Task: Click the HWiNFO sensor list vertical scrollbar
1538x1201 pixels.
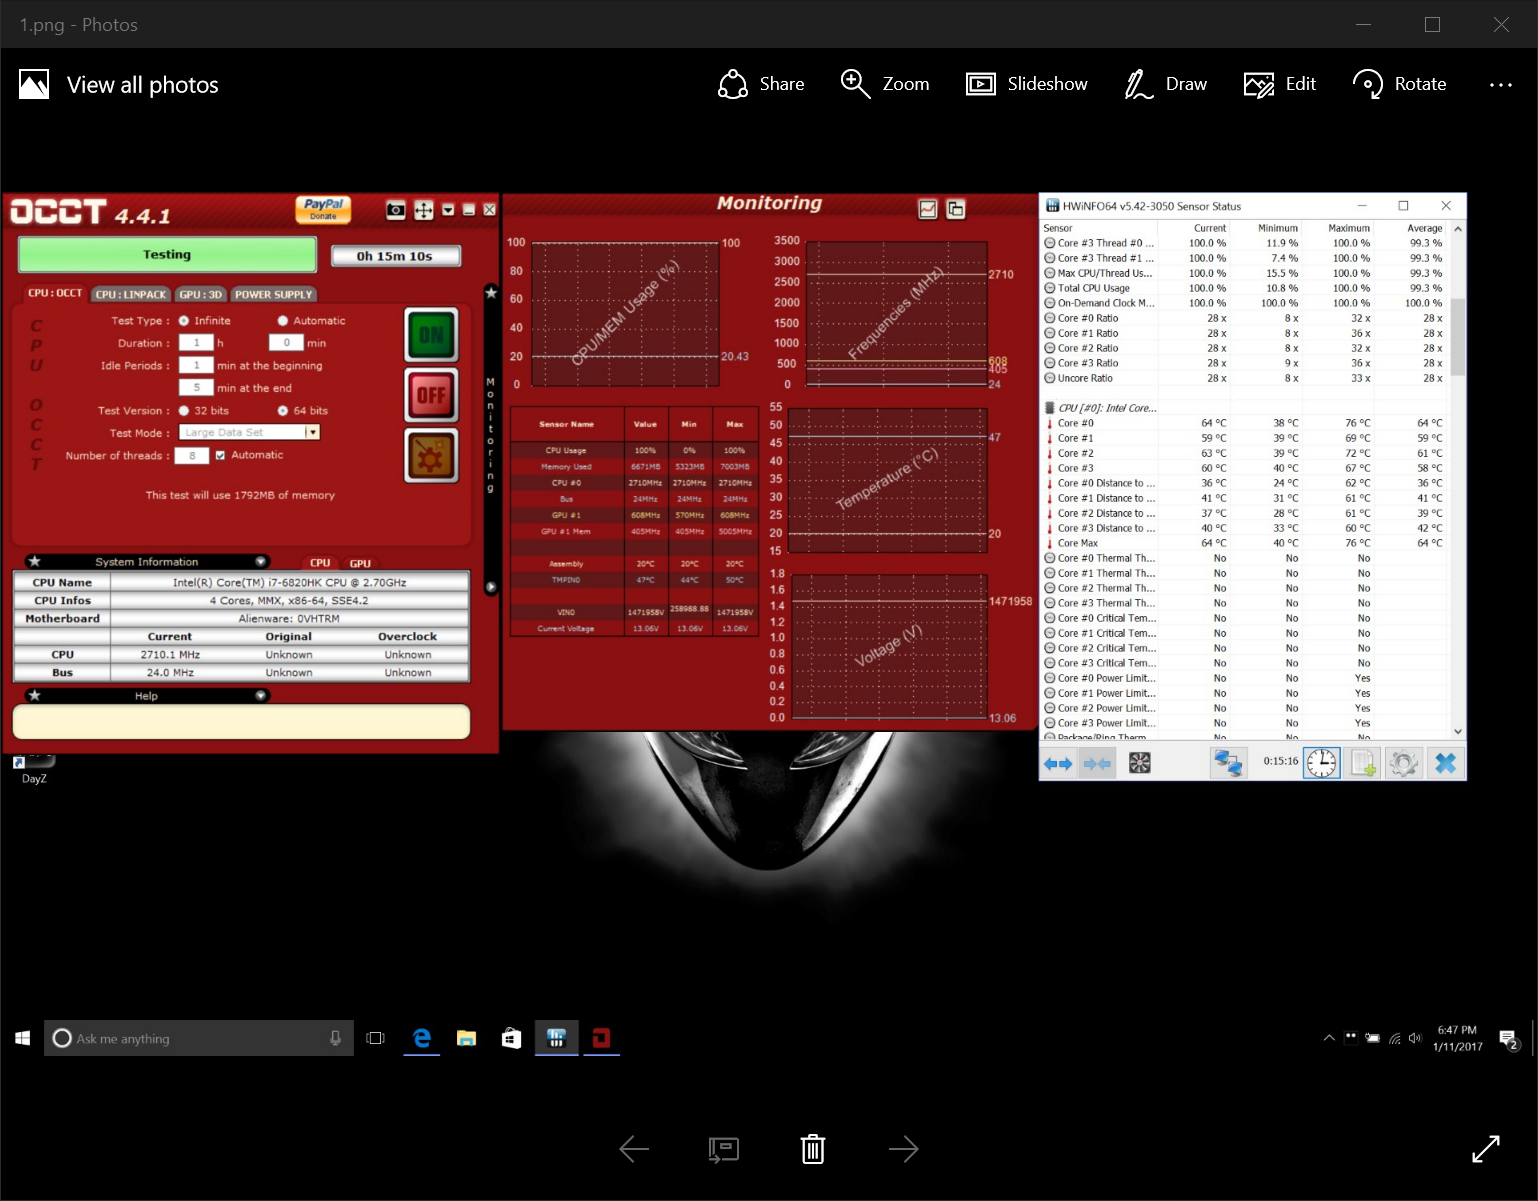Action: pyautogui.click(x=1457, y=337)
